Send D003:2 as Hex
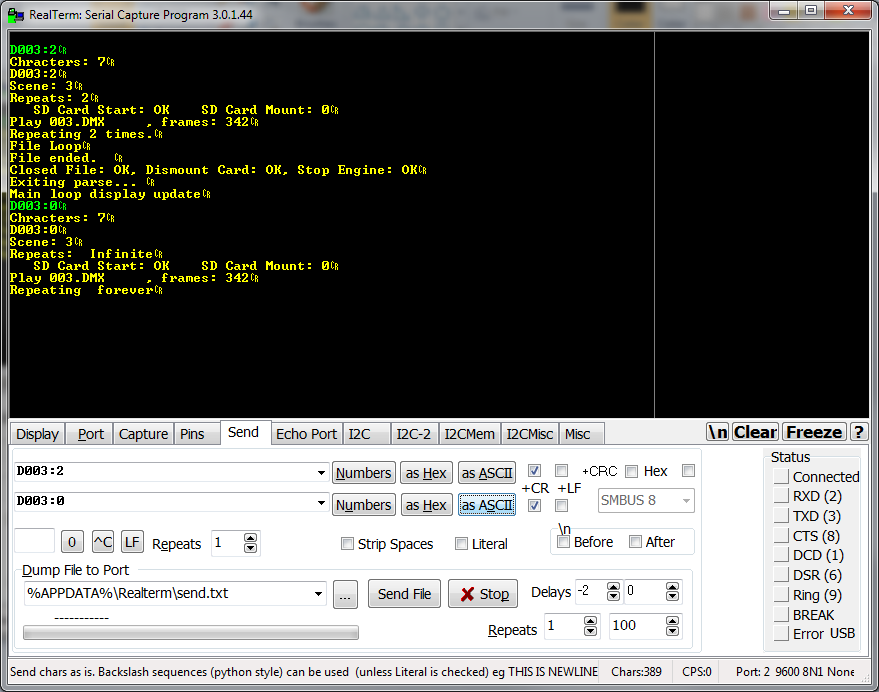879x692 pixels. tap(426, 473)
